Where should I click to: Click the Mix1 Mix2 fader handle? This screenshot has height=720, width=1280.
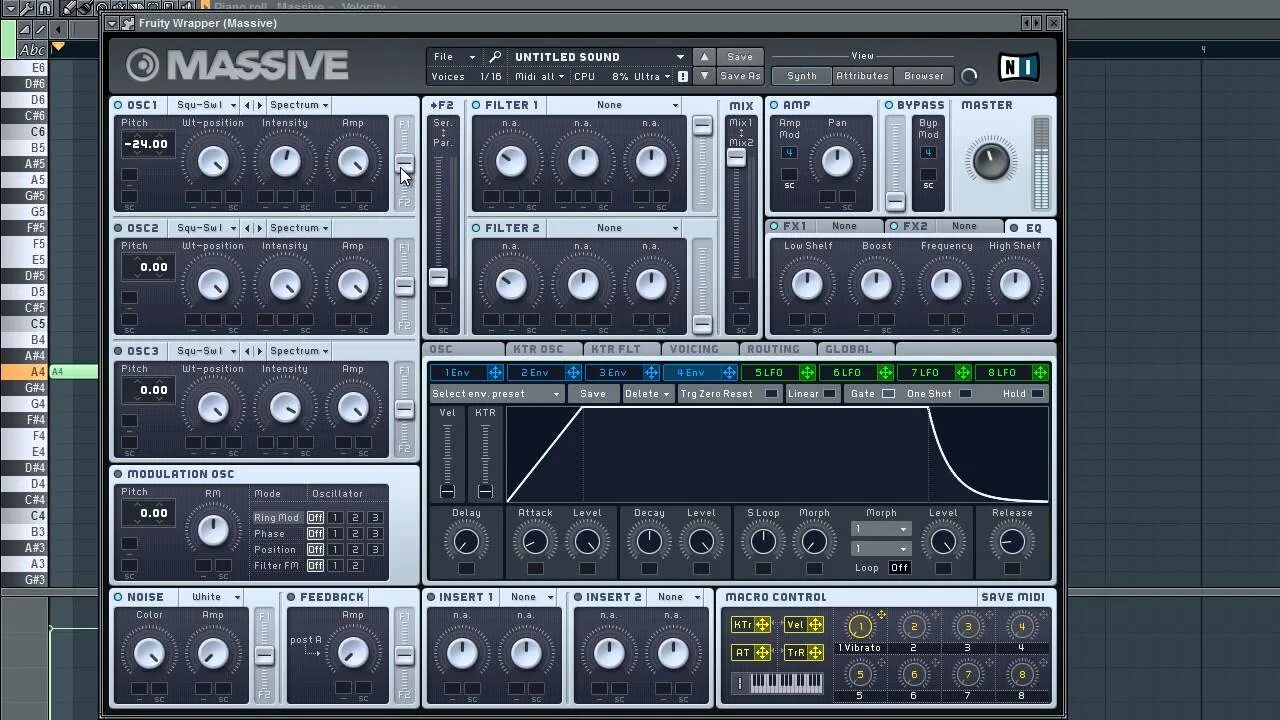[x=736, y=156]
